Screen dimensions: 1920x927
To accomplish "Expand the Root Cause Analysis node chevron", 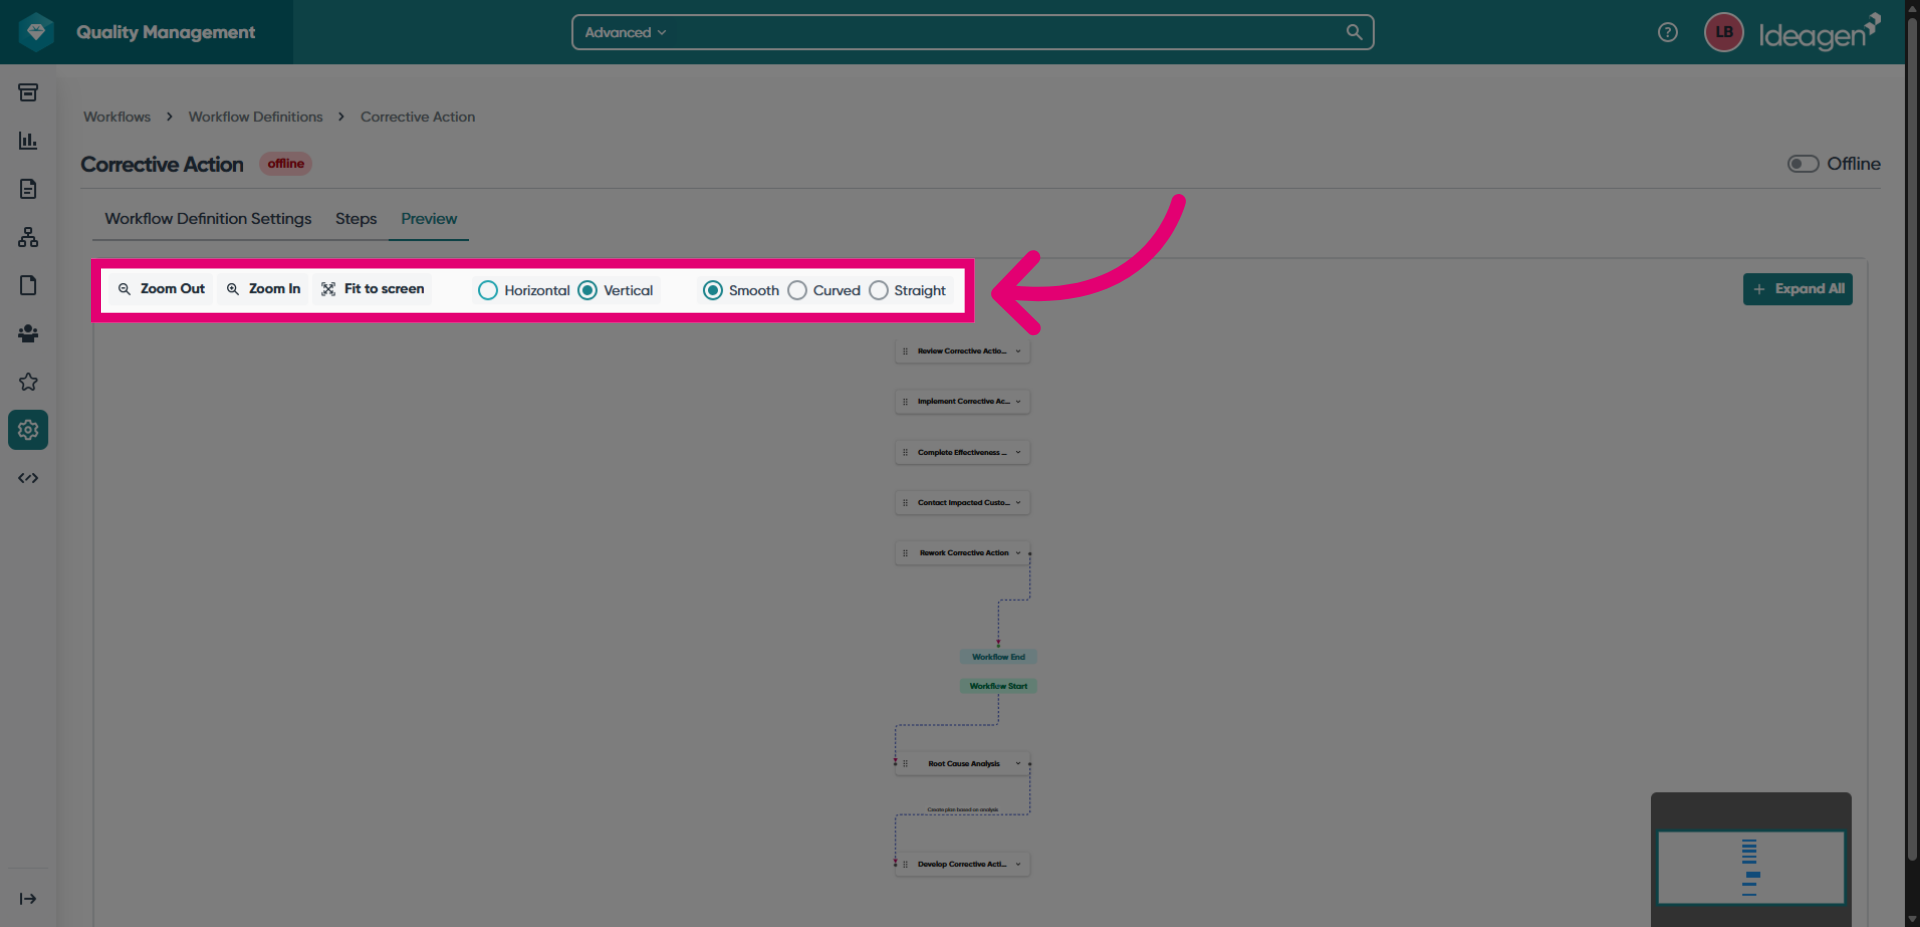I will 1018,764.
